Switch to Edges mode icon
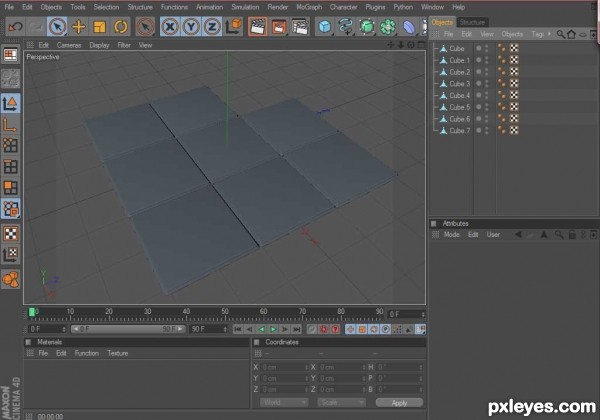This screenshot has width=600, height=420. pyautogui.click(x=10, y=167)
